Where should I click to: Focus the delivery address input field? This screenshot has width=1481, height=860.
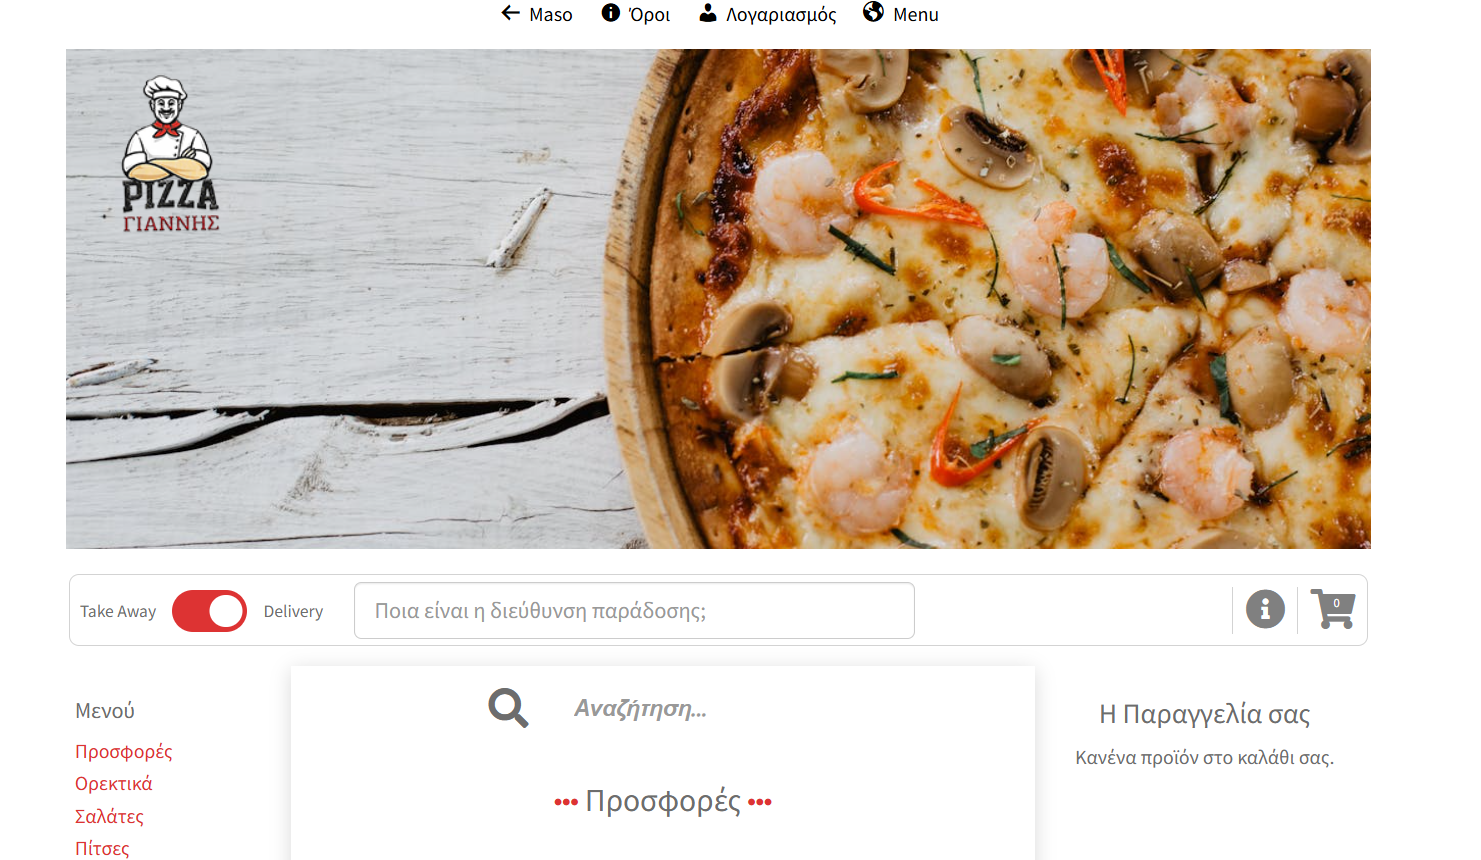pos(634,611)
